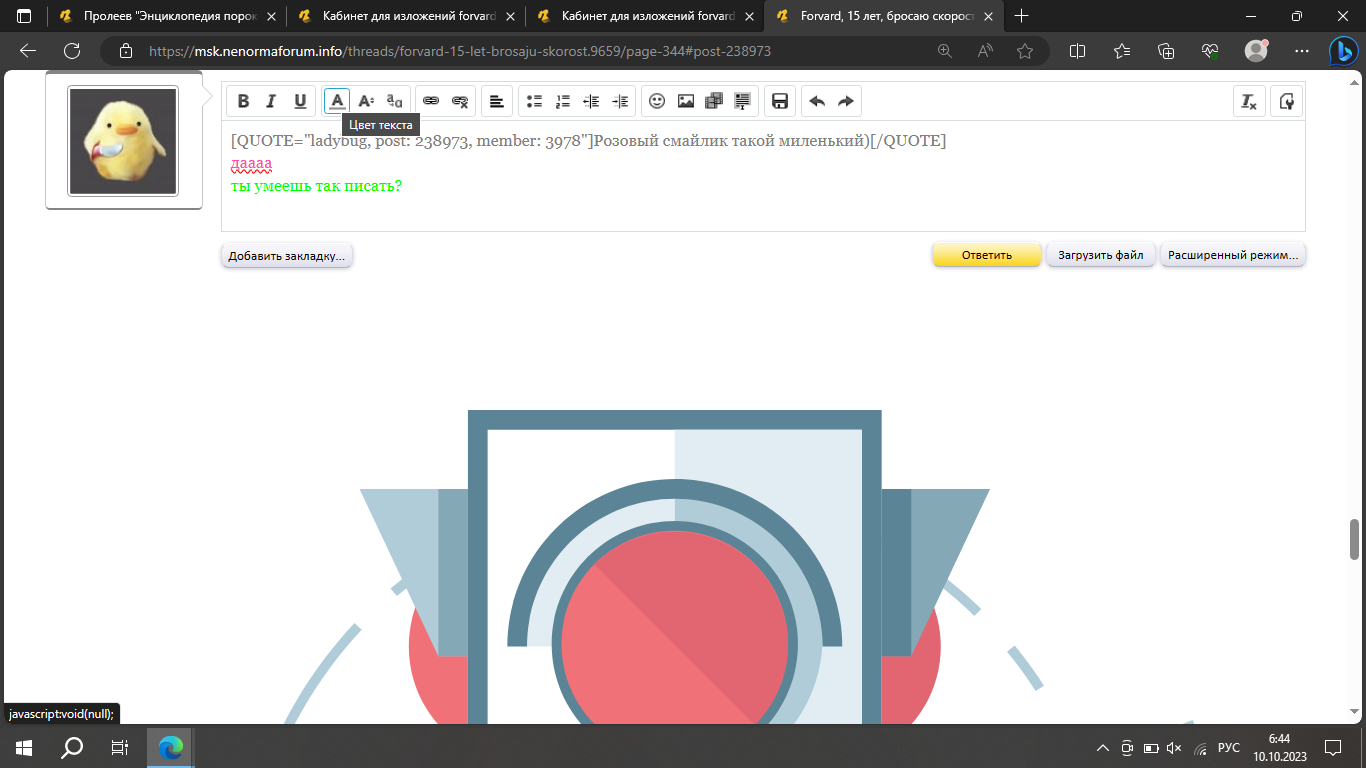The image size is (1366, 768).
Task: Remove link using the unlink icon
Action: tap(460, 101)
